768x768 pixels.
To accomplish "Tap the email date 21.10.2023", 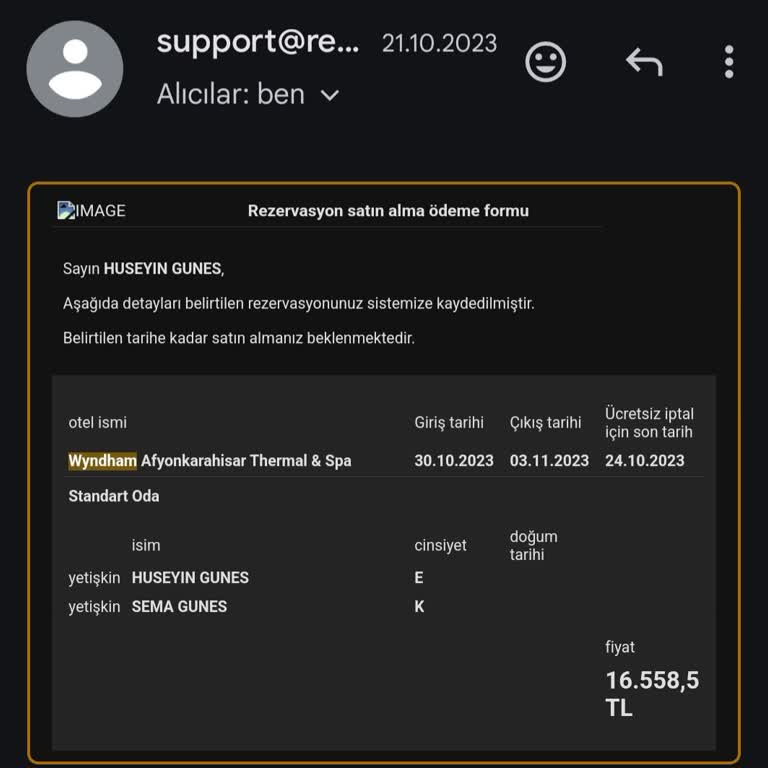I will pyautogui.click(x=439, y=43).
